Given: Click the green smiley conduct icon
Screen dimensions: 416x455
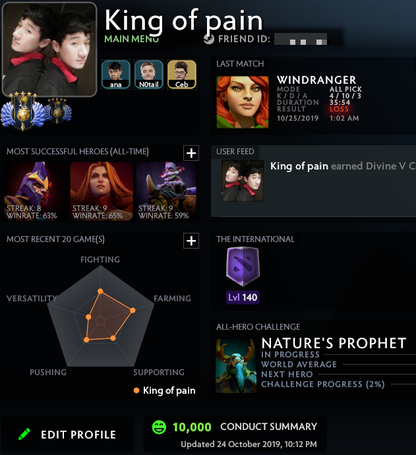Looking at the screenshot, I should click(x=159, y=427).
